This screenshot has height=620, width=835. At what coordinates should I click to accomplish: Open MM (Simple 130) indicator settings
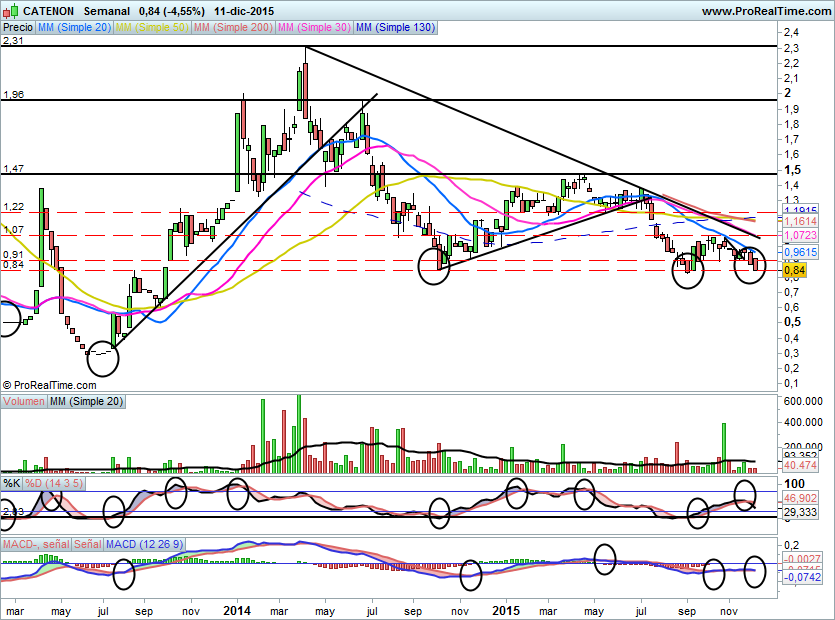pos(395,28)
